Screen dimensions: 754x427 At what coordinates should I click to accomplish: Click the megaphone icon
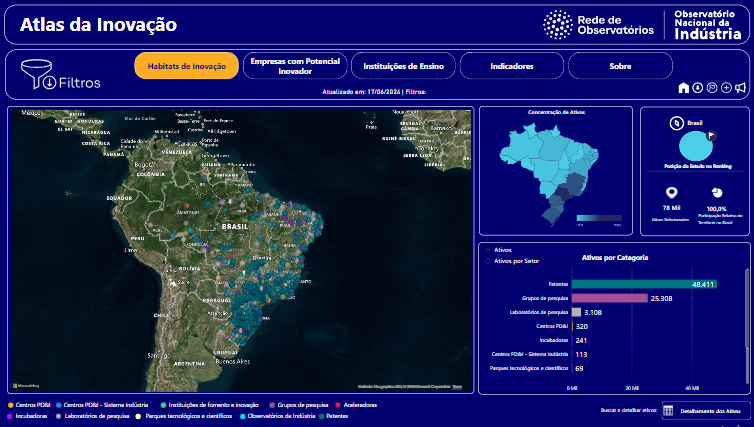[x=741, y=88]
